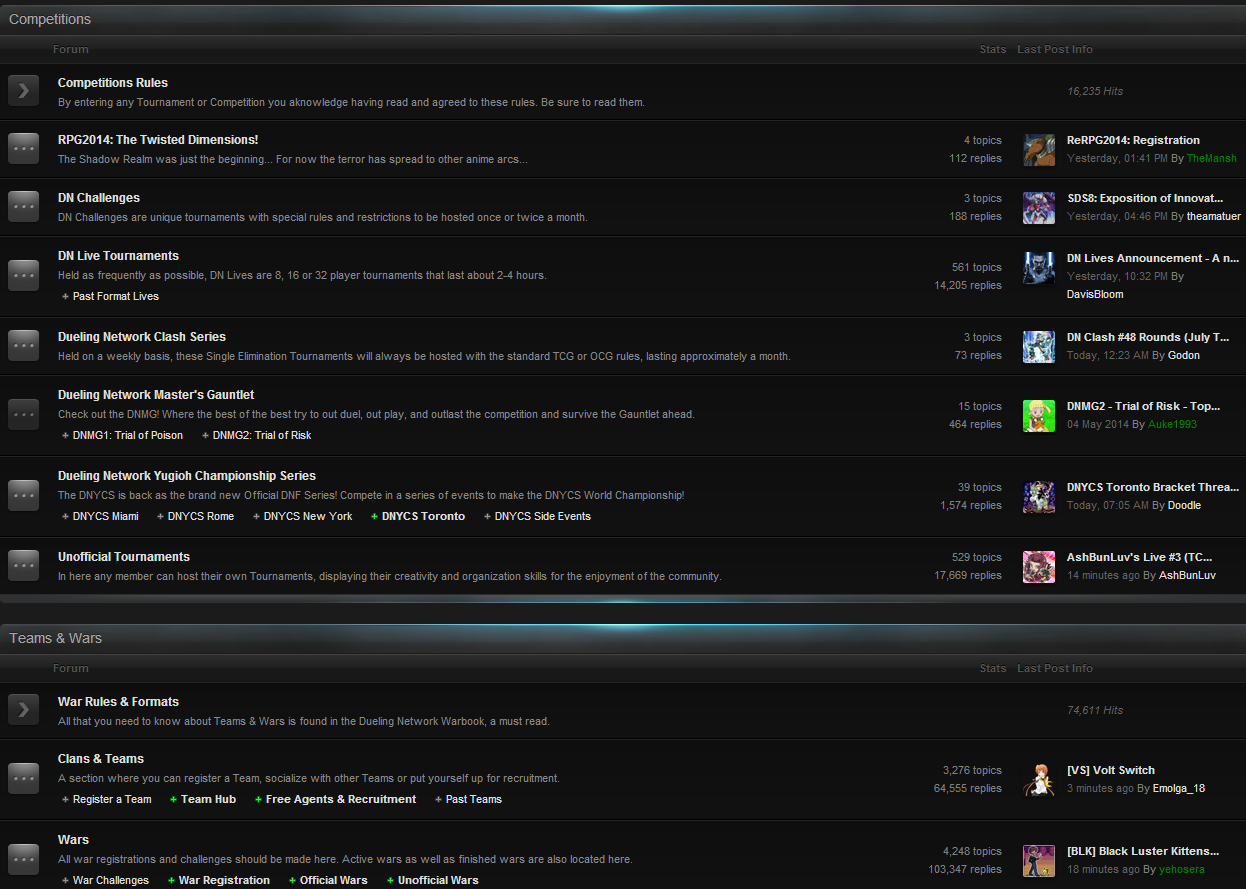The image size is (1246, 889).
Task: Open green avatar beside DNMG2 Trial of Risk post
Action: click(1039, 416)
